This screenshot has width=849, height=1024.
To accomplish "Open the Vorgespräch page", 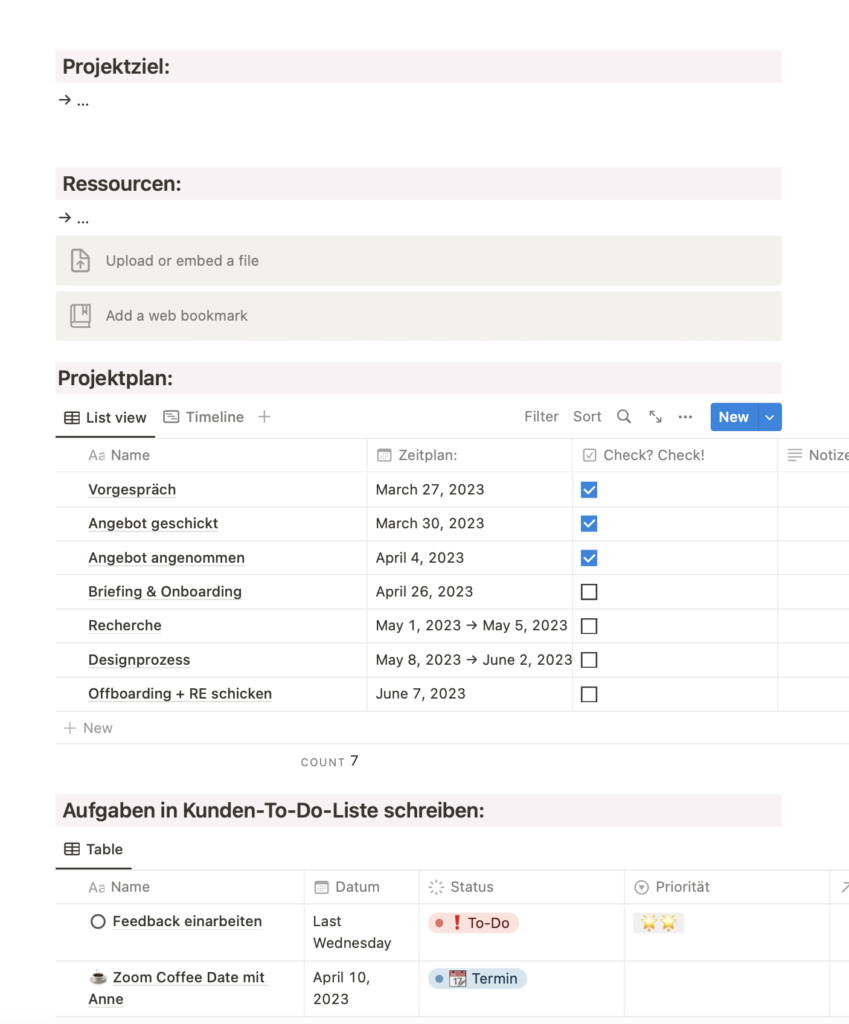I will pos(132,490).
